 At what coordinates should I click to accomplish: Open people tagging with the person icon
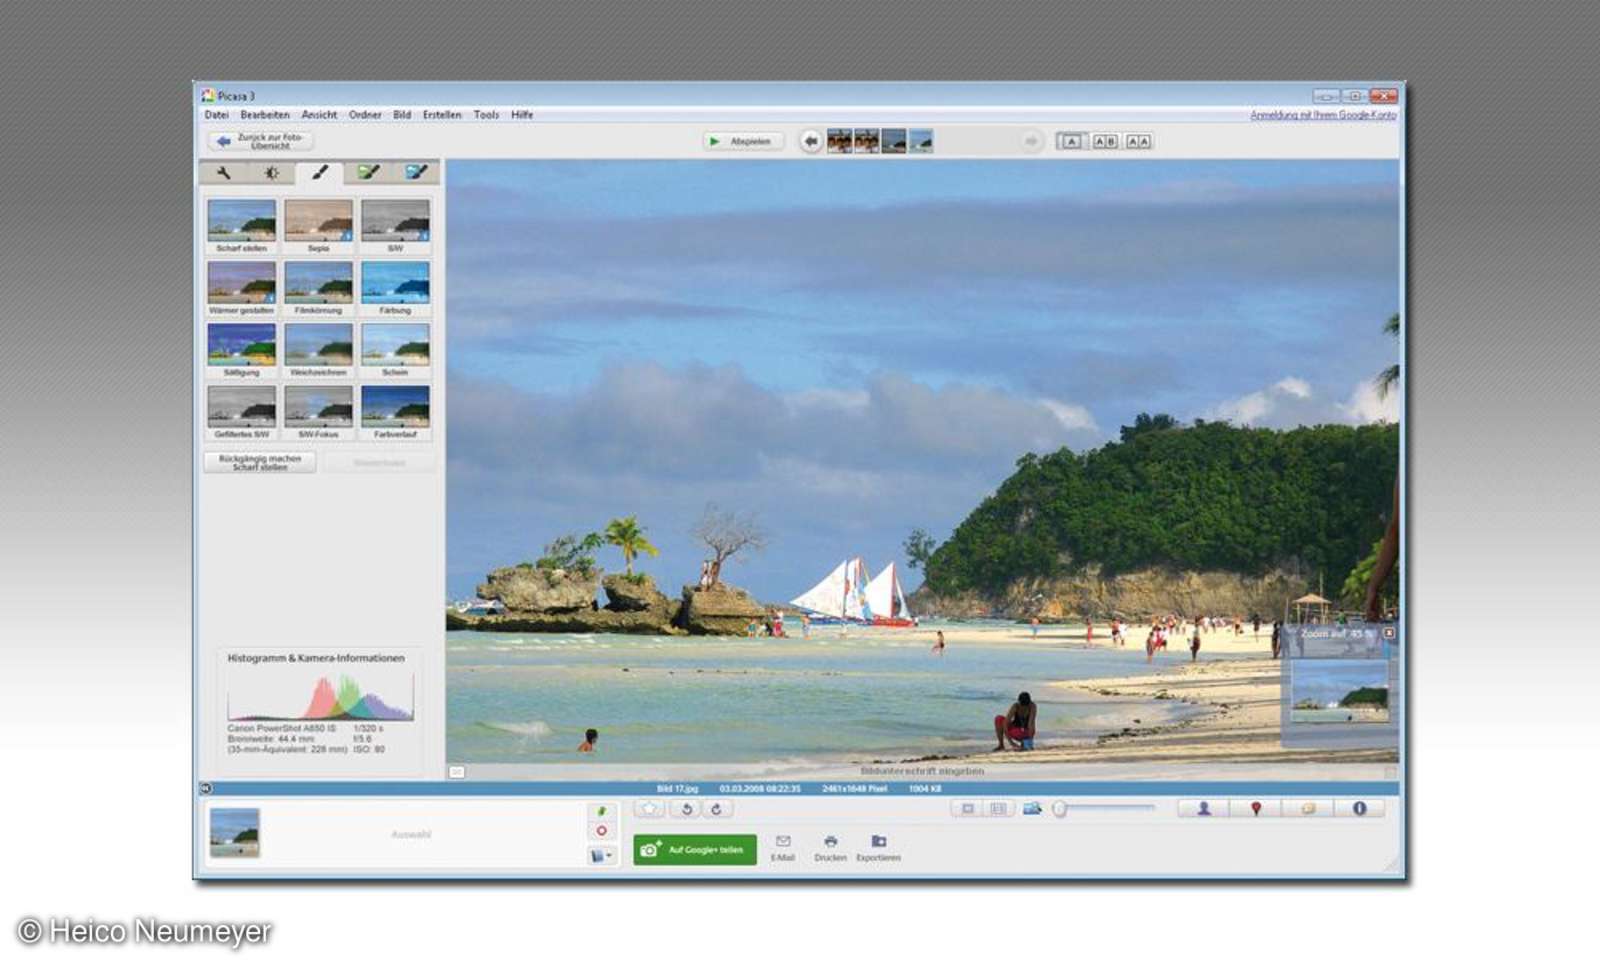tap(1205, 810)
